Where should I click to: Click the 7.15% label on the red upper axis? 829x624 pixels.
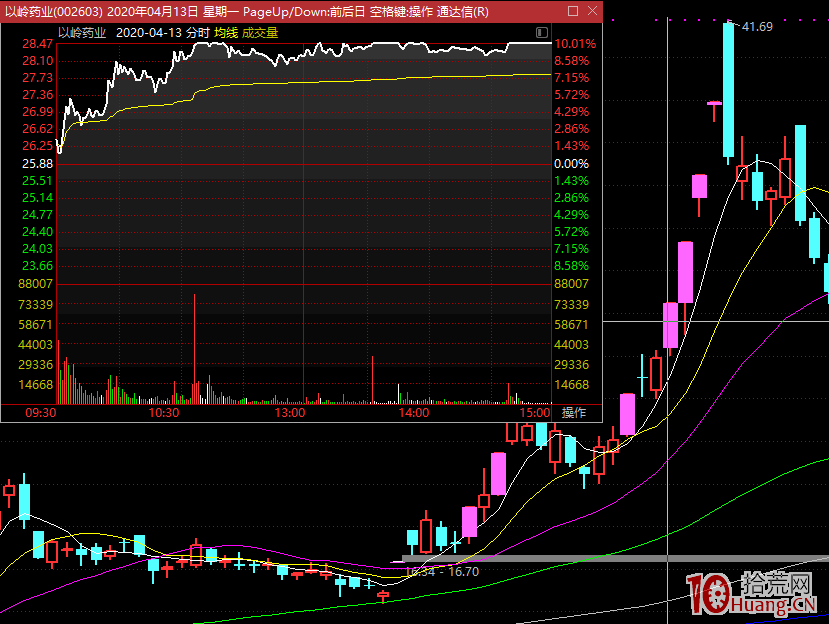pos(572,78)
